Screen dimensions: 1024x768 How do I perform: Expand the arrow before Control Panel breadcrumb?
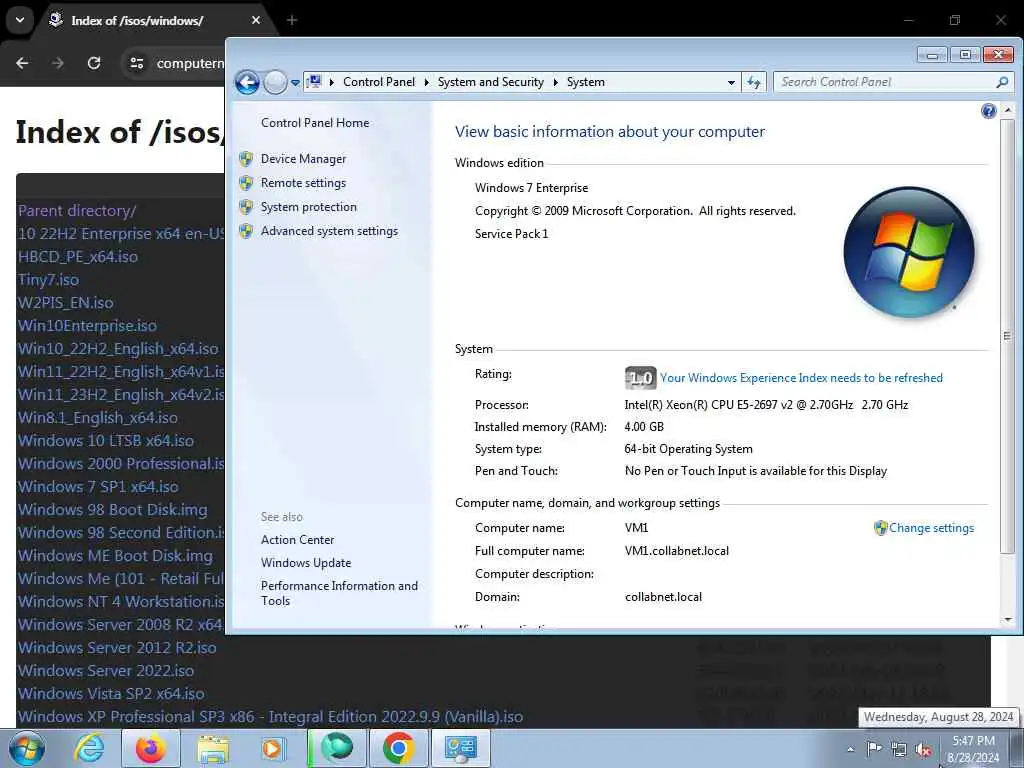pyautogui.click(x=332, y=82)
